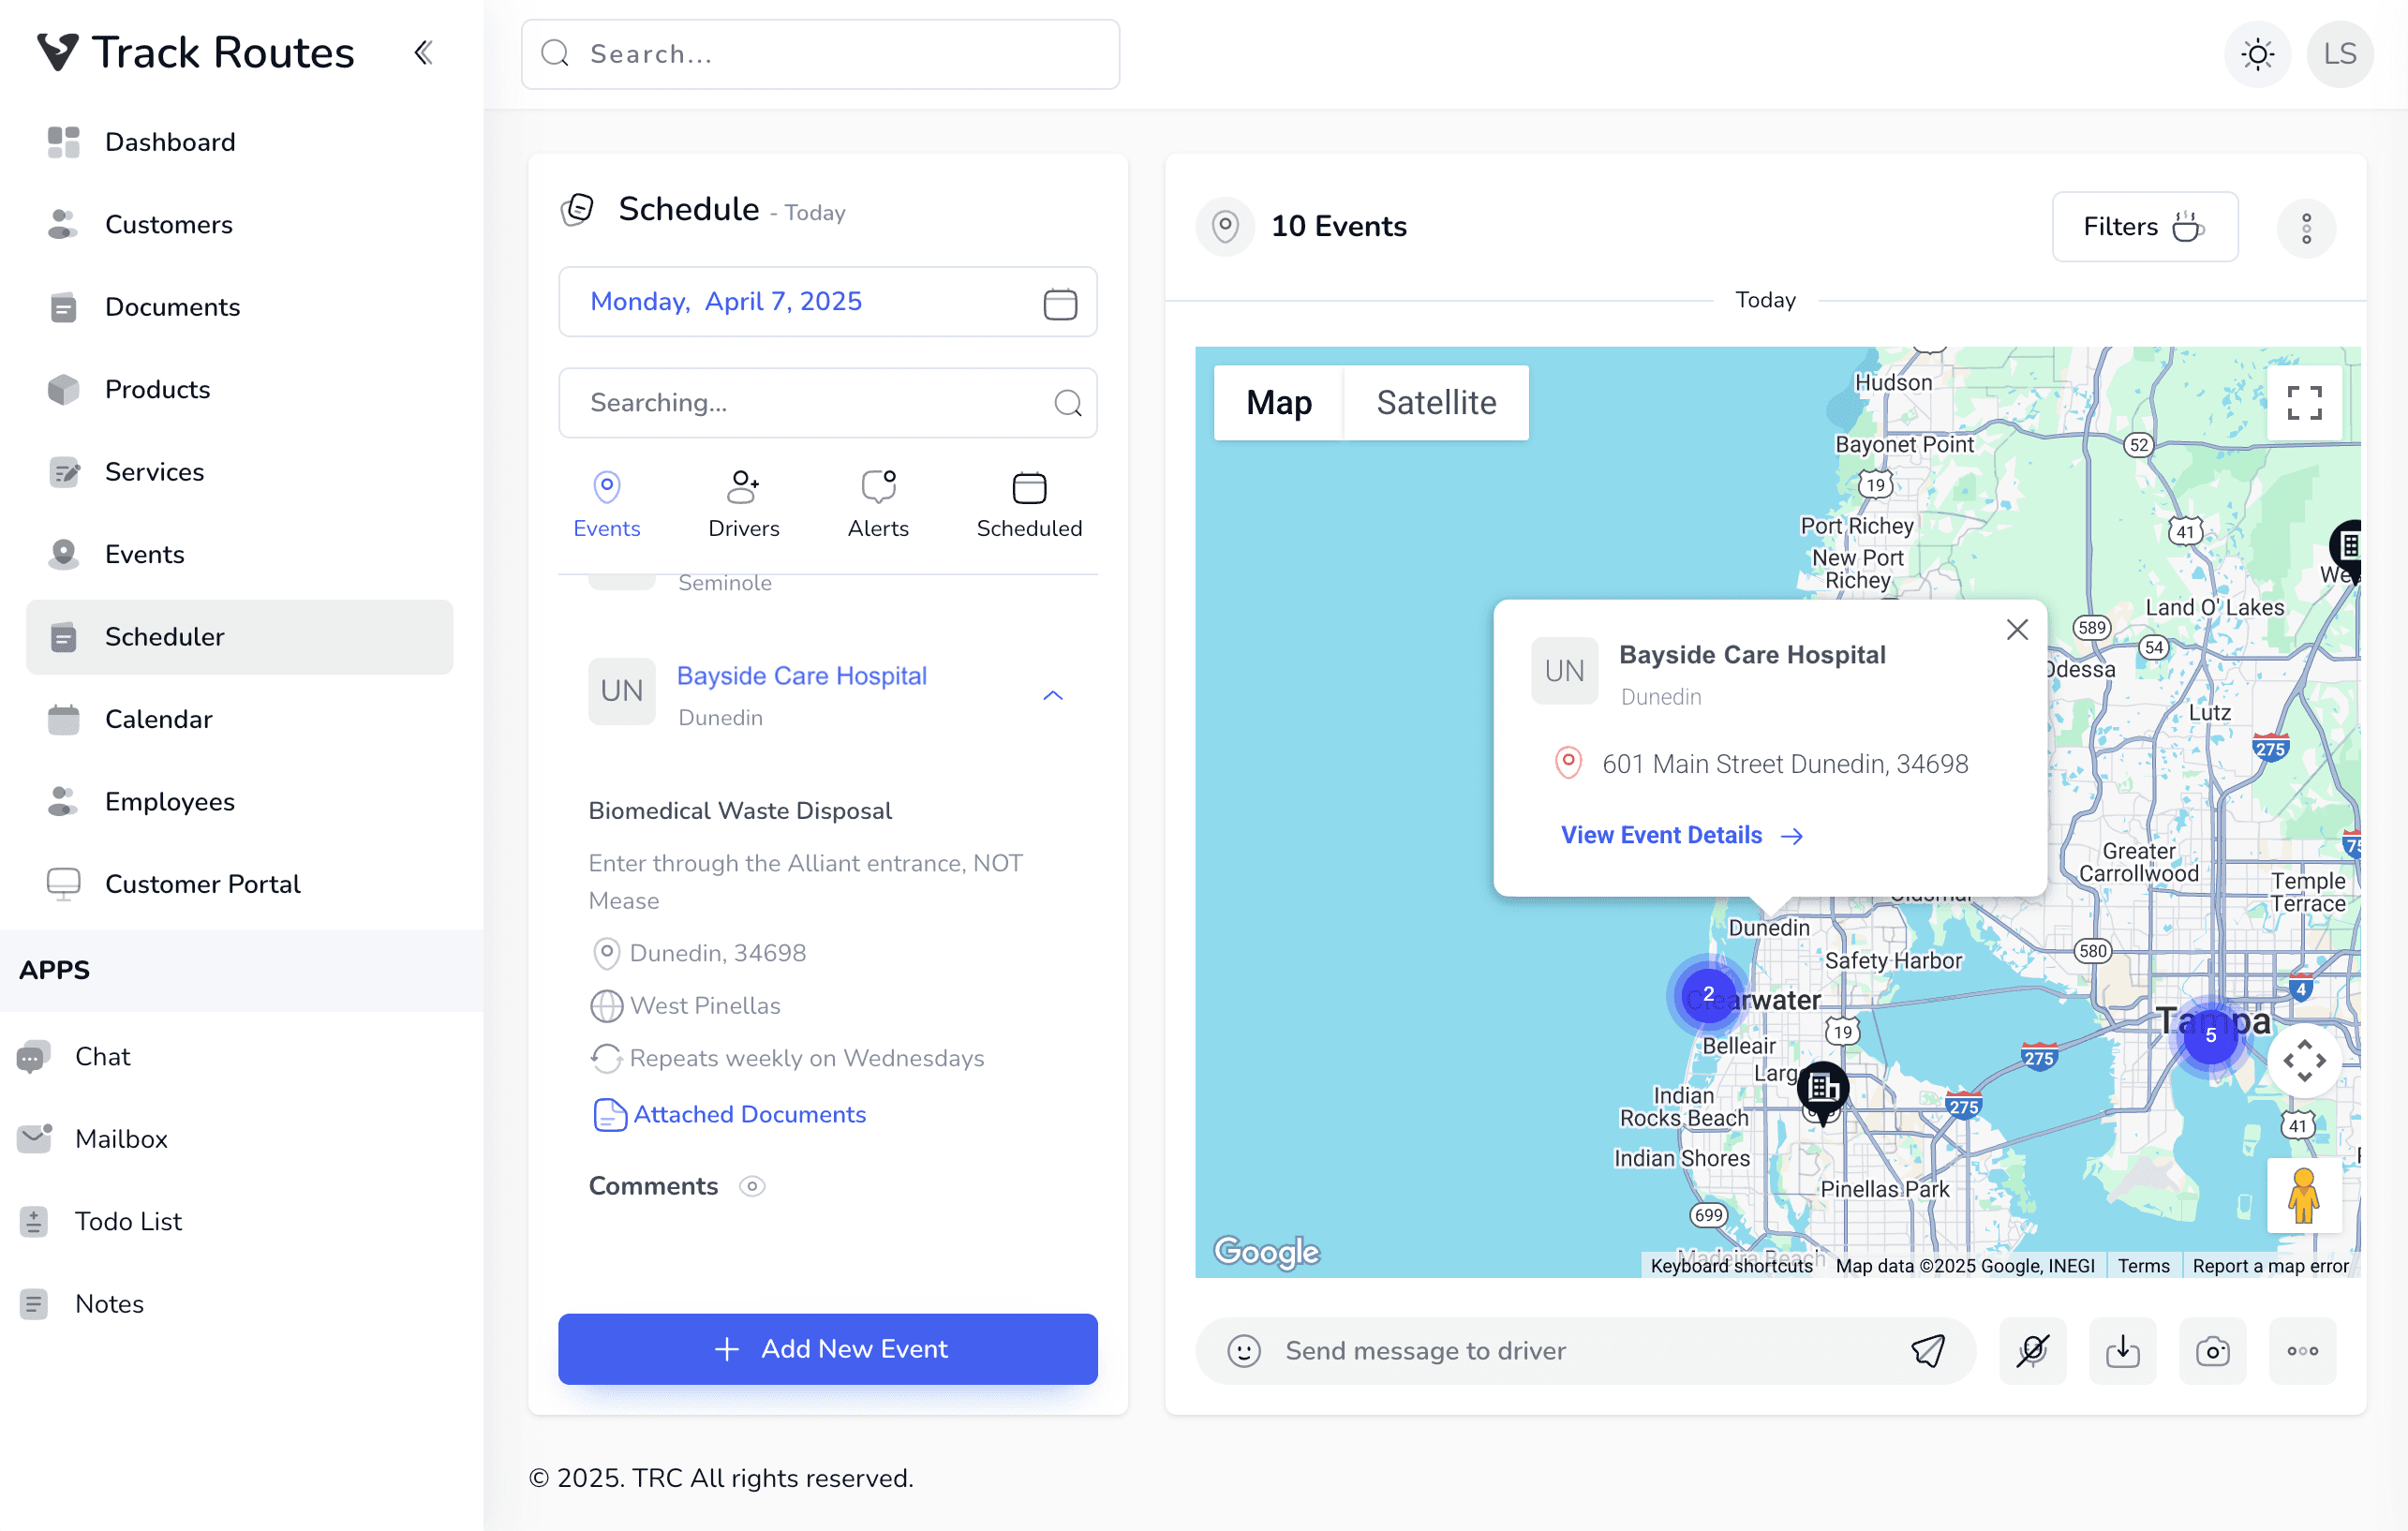Open map Terms link

pyautogui.click(x=2143, y=1265)
